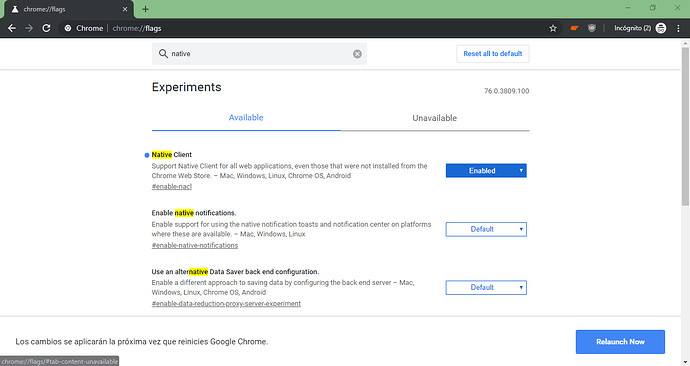Maximize or restore the Chrome window

[x=653, y=8]
